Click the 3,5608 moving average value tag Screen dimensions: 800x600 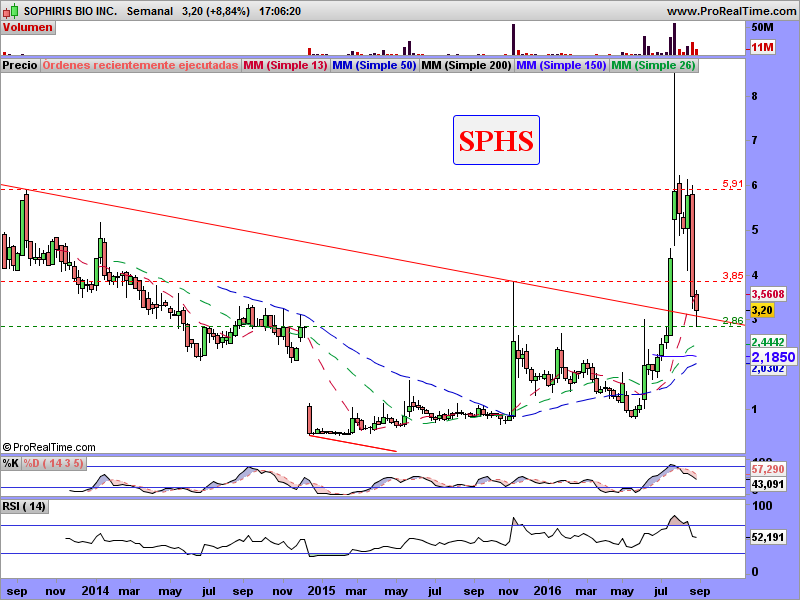click(768, 294)
